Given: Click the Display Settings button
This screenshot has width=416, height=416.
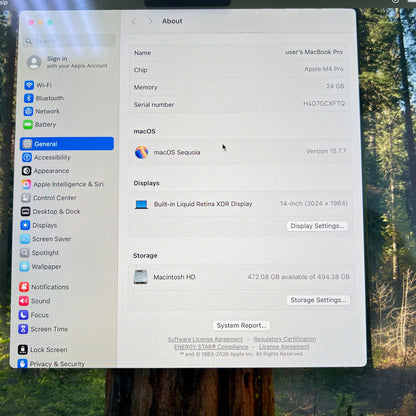Looking at the screenshot, I should coord(317,226).
